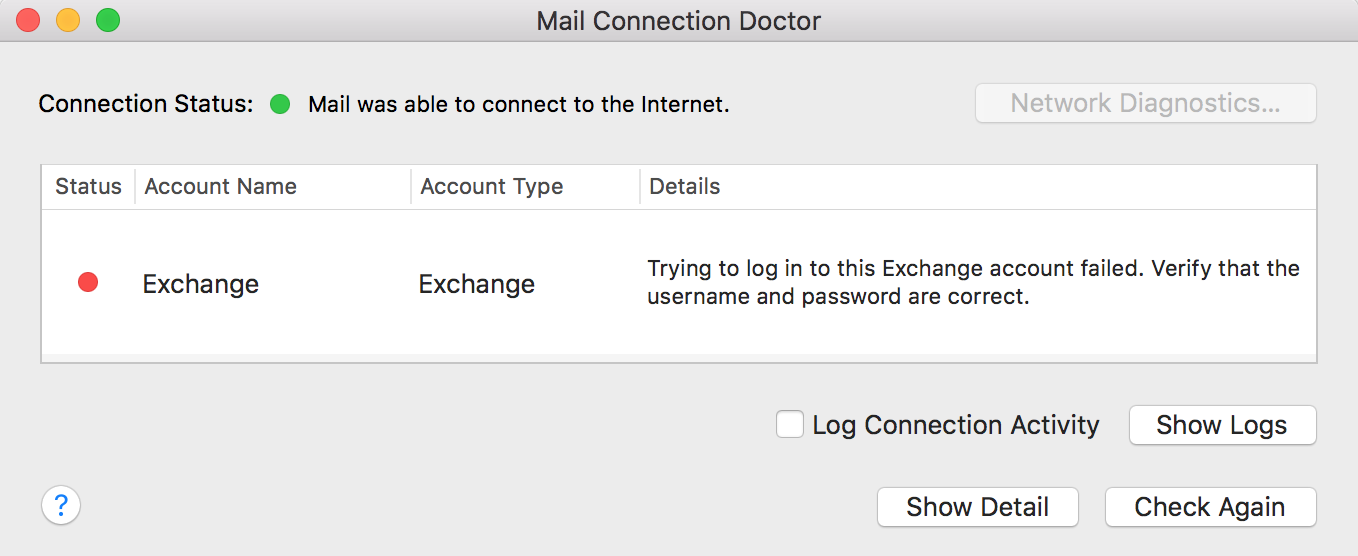Image resolution: width=1358 pixels, height=556 pixels.
Task: Zoom the window with the green button
Action: (108, 20)
